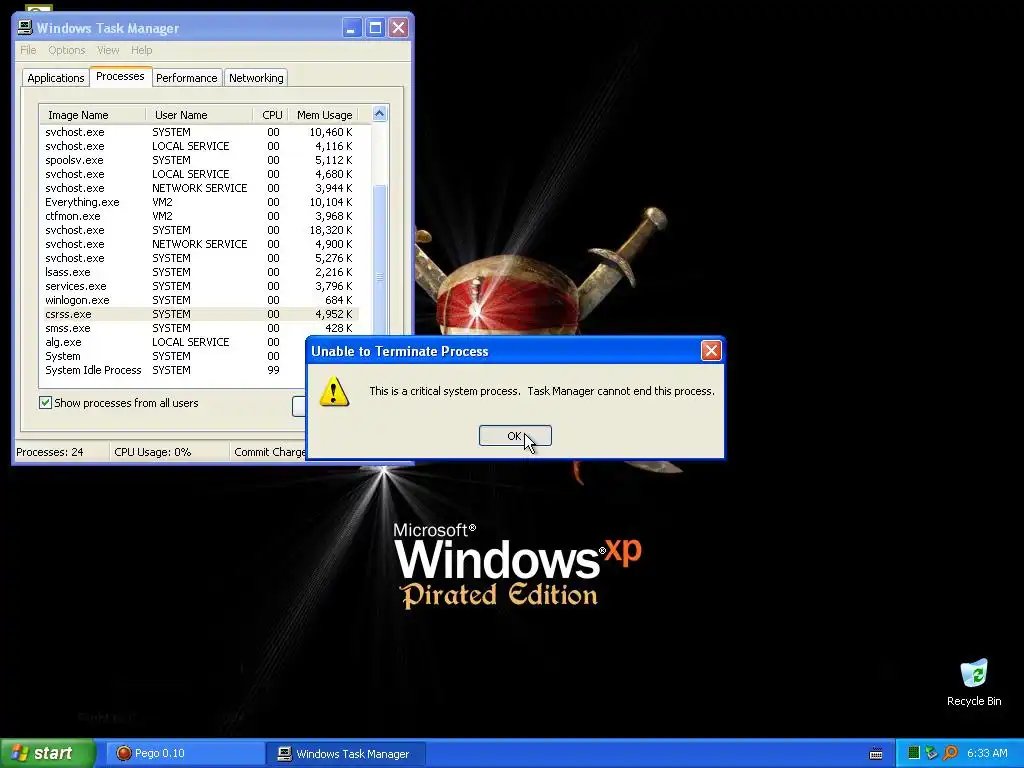Click the orange Everything search tray icon

950,754
